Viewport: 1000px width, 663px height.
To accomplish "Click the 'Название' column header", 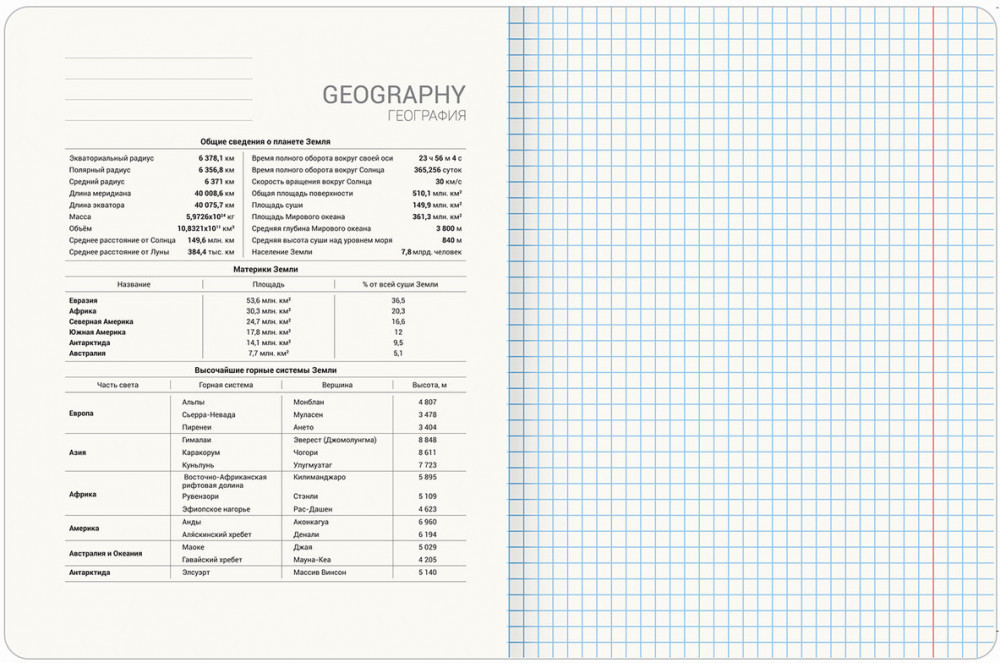I will [134, 285].
